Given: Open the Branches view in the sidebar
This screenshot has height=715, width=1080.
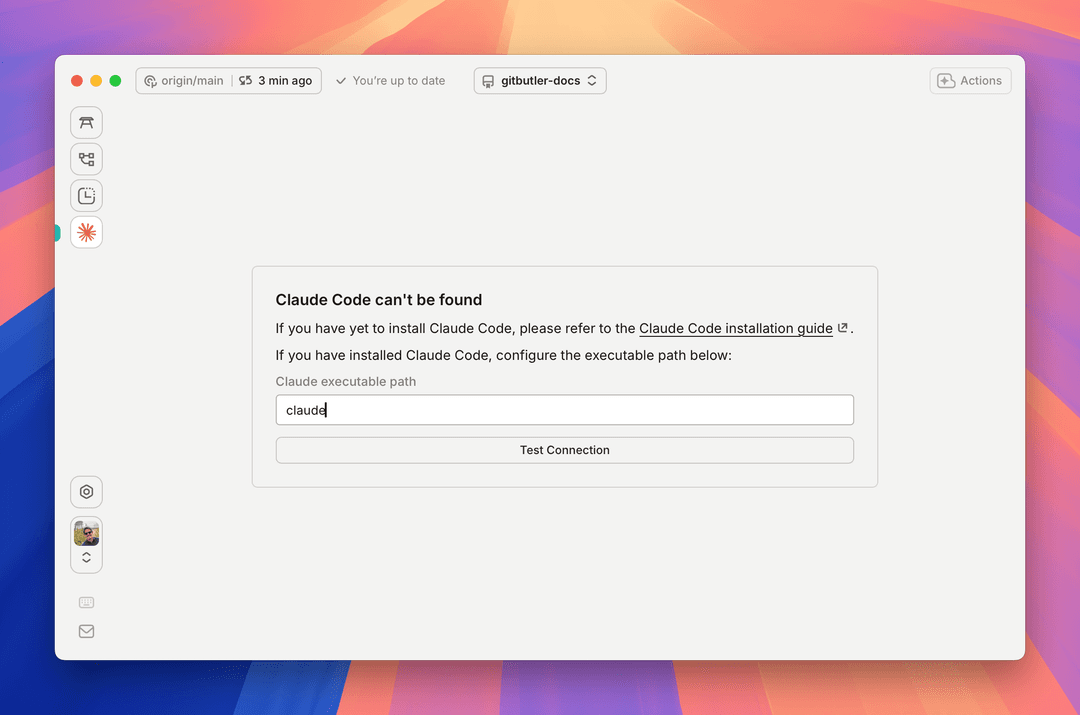Looking at the screenshot, I should pyautogui.click(x=86, y=159).
